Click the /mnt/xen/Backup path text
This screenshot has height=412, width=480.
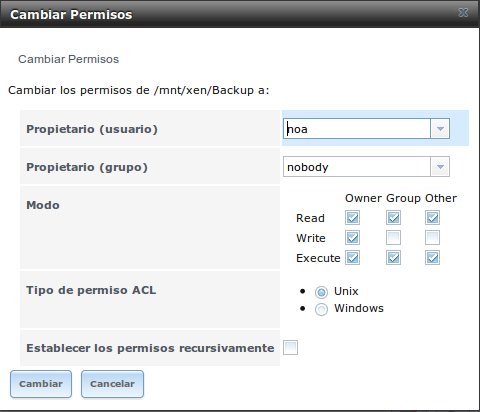tap(204, 90)
